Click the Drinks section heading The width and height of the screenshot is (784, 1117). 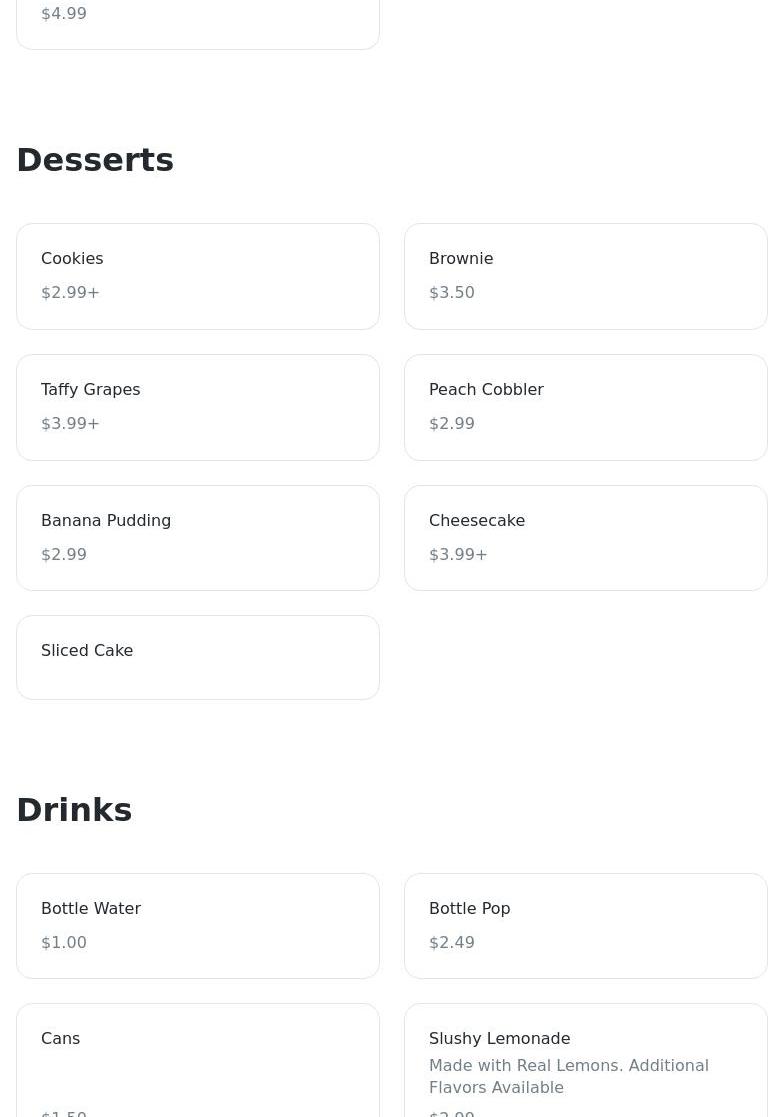click(x=74, y=810)
